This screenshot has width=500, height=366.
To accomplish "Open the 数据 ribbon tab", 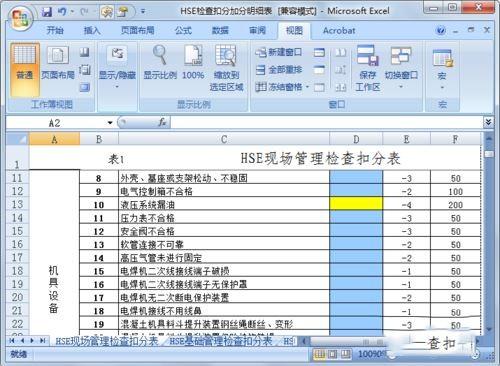I will pos(220,31).
